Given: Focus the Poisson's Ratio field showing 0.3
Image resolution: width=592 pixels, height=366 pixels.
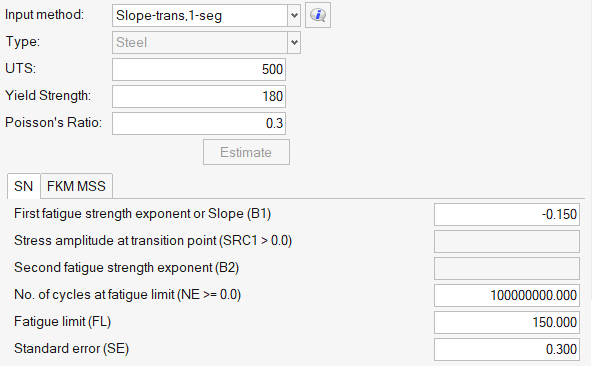Looking at the screenshot, I should (x=199, y=123).
